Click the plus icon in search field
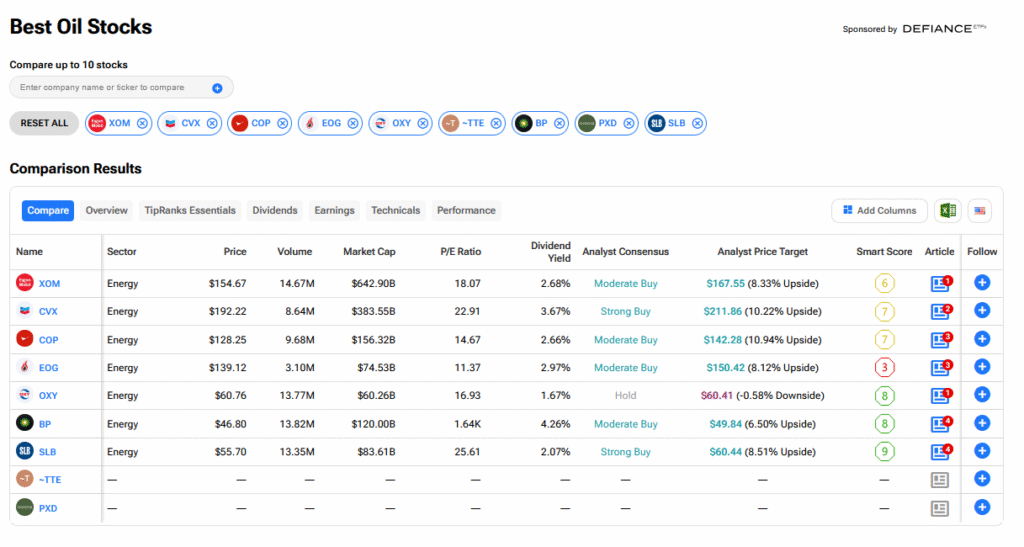 [217, 88]
